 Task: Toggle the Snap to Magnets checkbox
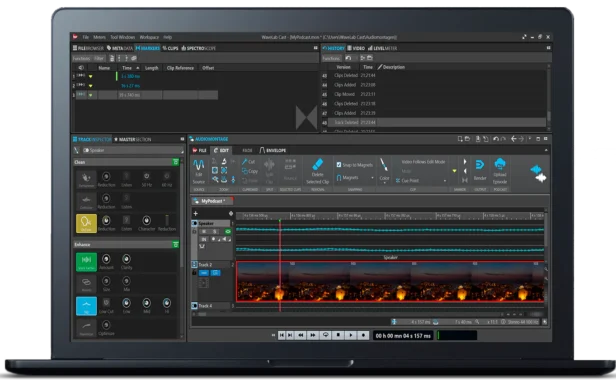point(339,165)
